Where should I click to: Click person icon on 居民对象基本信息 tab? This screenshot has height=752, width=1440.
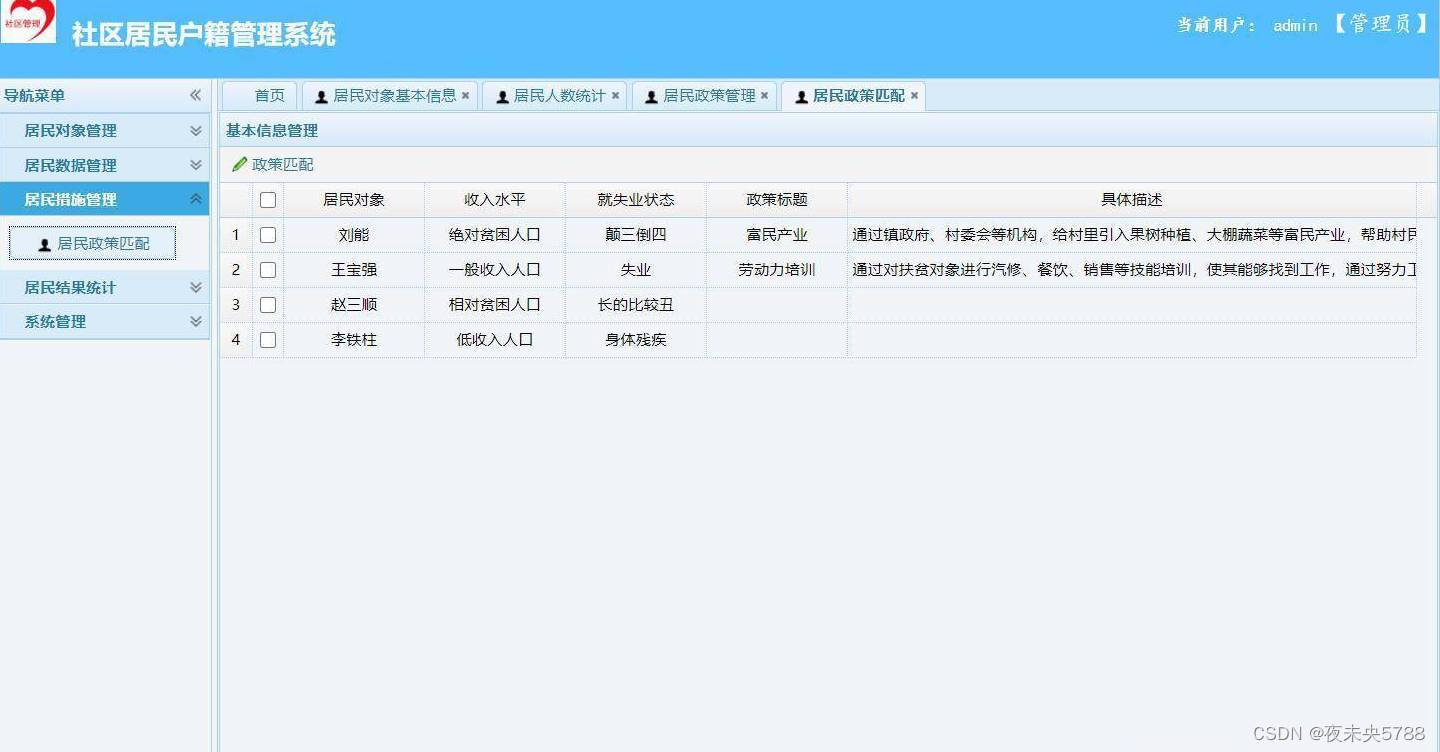pyautogui.click(x=321, y=97)
